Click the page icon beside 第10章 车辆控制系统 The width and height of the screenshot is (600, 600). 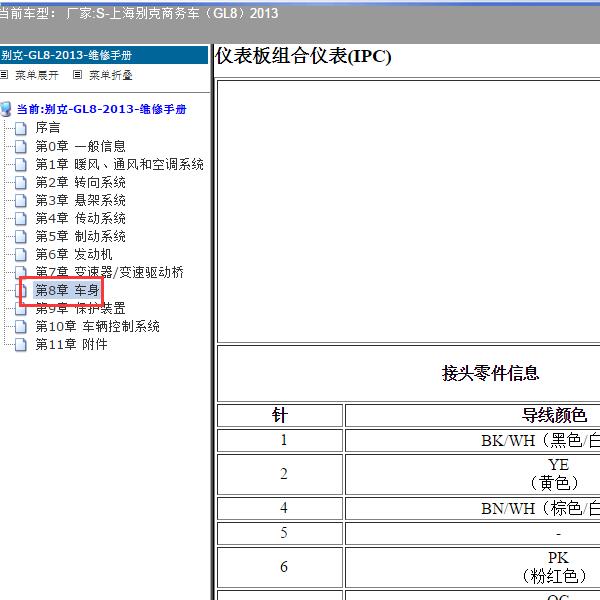tap(21, 326)
